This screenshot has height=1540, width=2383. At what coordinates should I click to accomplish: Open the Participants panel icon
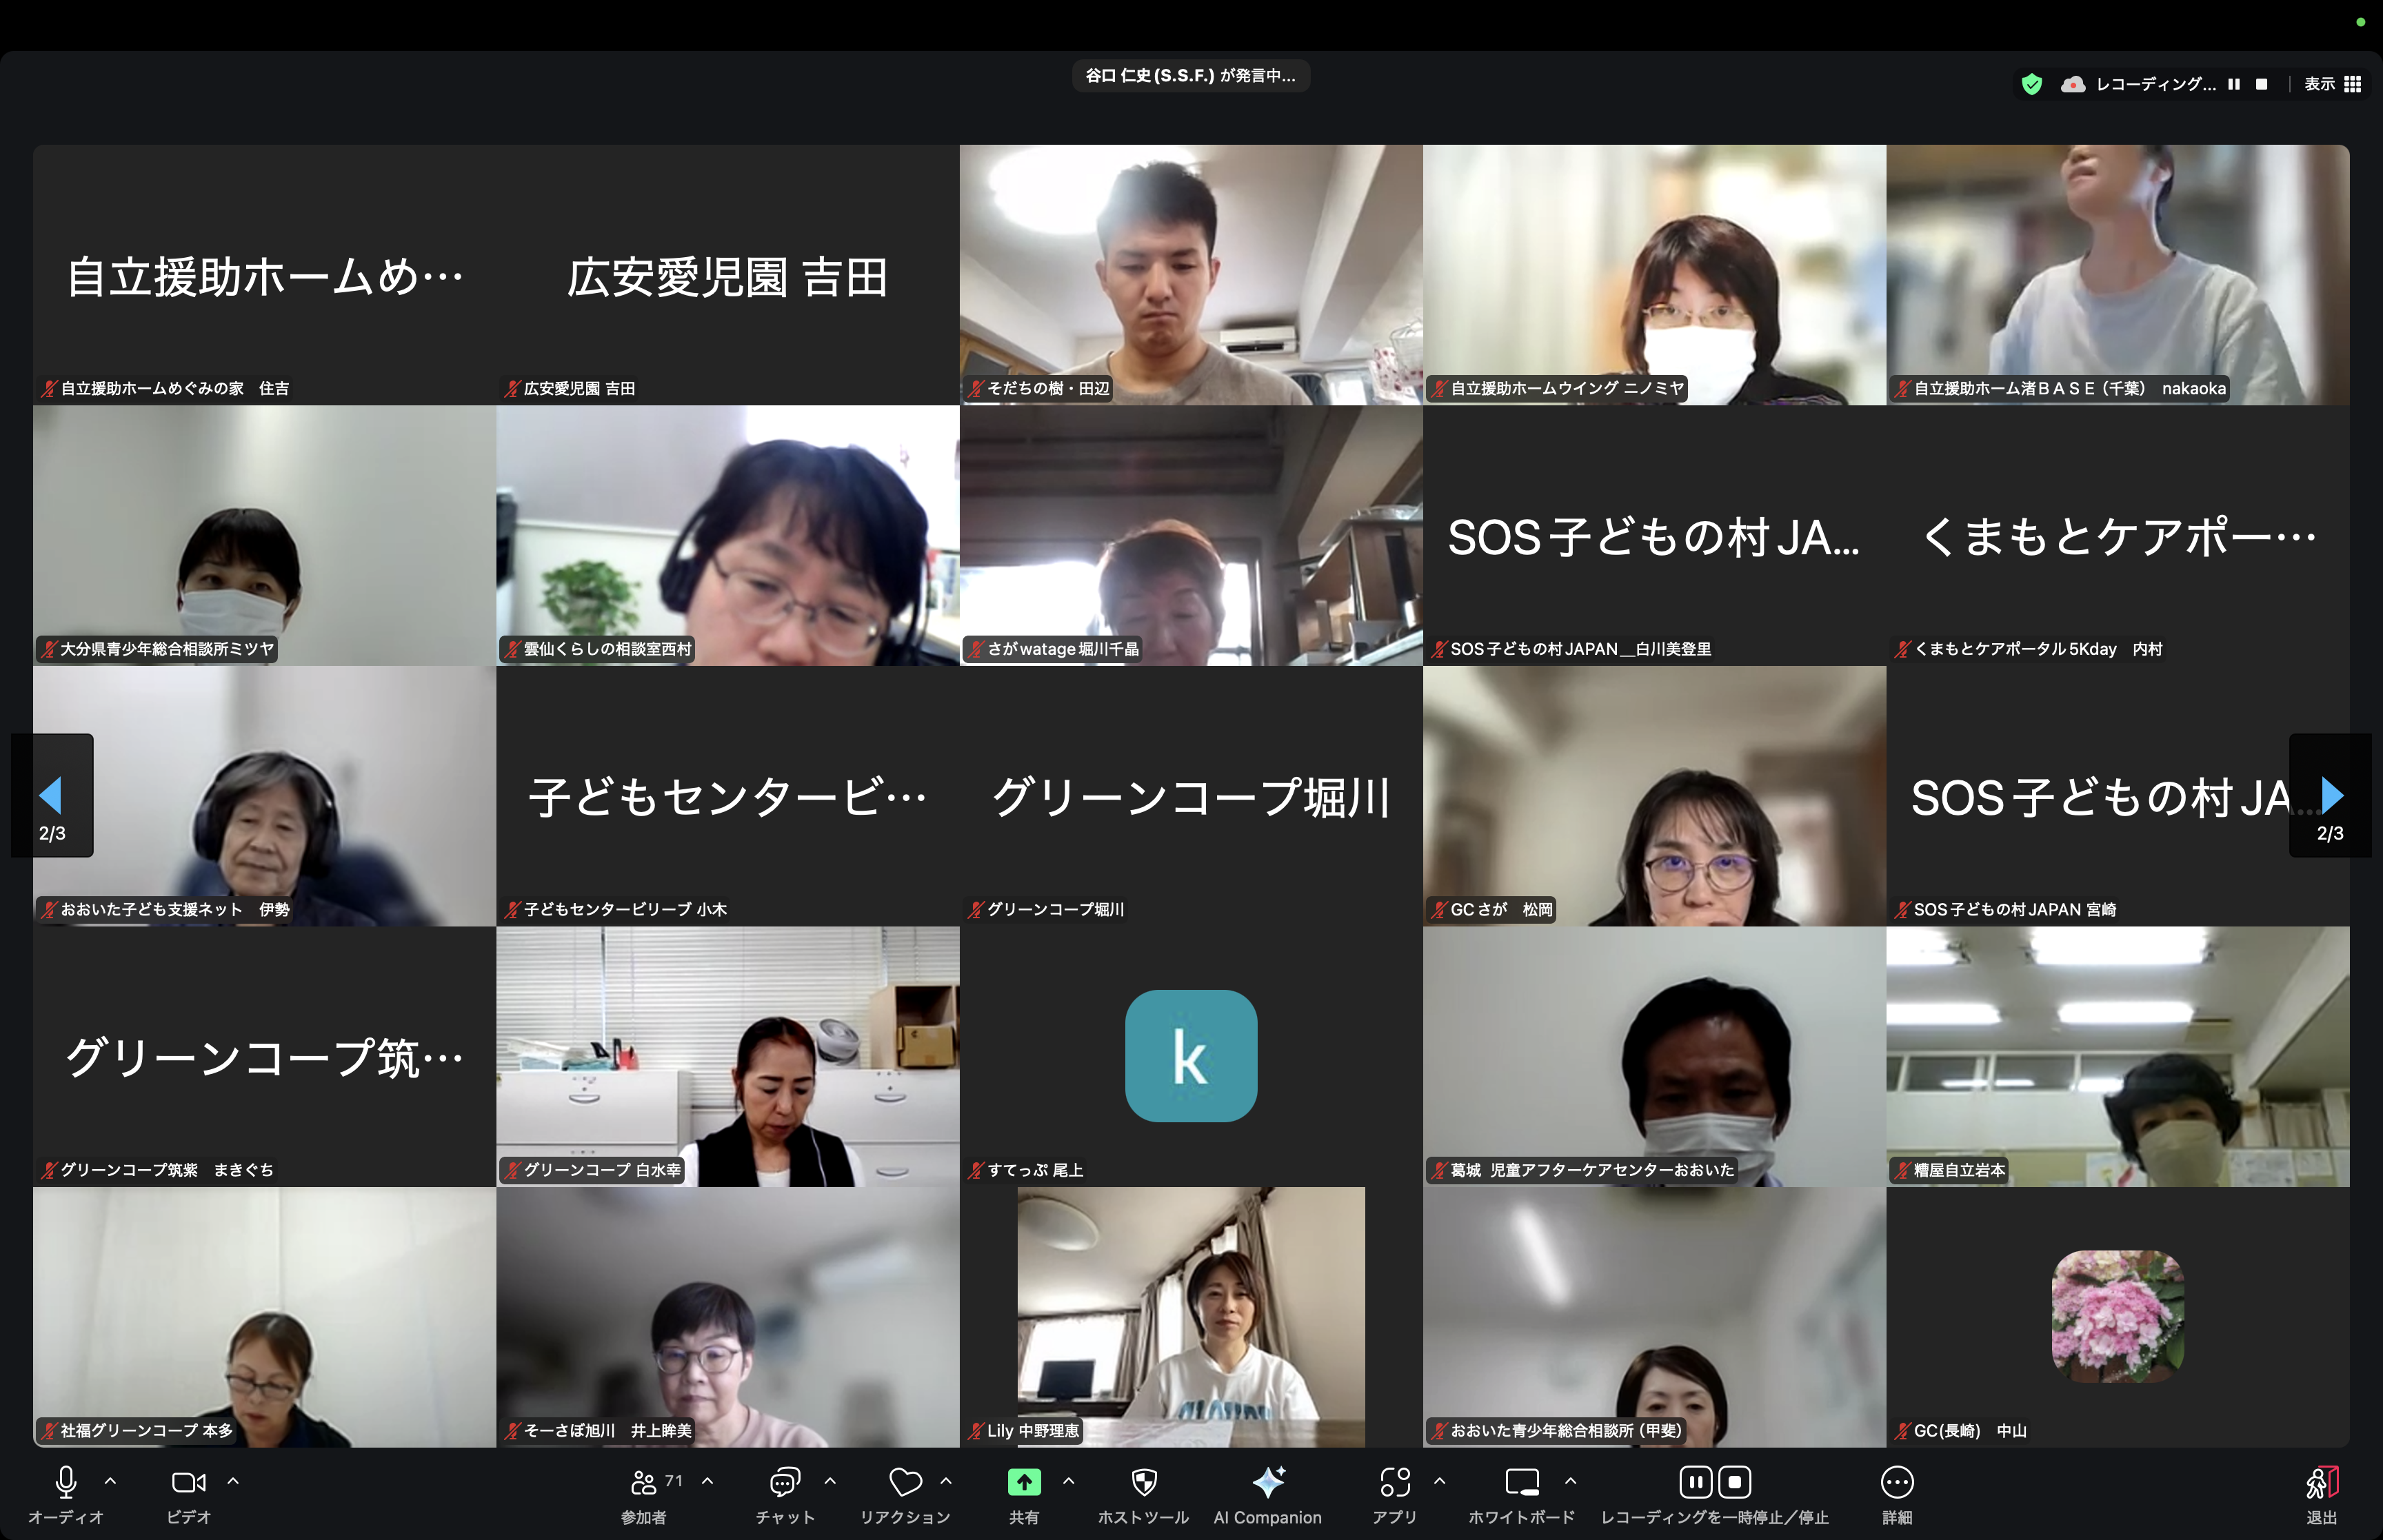click(644, 1482)
